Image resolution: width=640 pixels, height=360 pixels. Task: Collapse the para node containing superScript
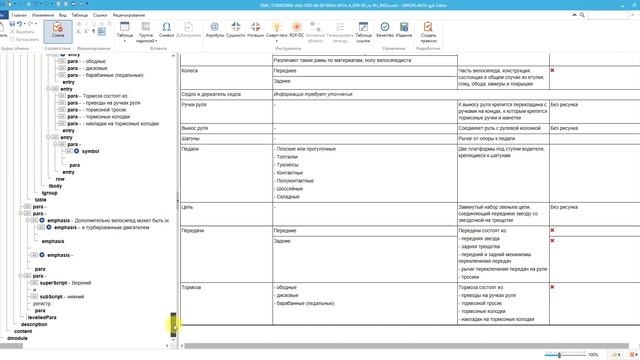click(x=21, y=276)
